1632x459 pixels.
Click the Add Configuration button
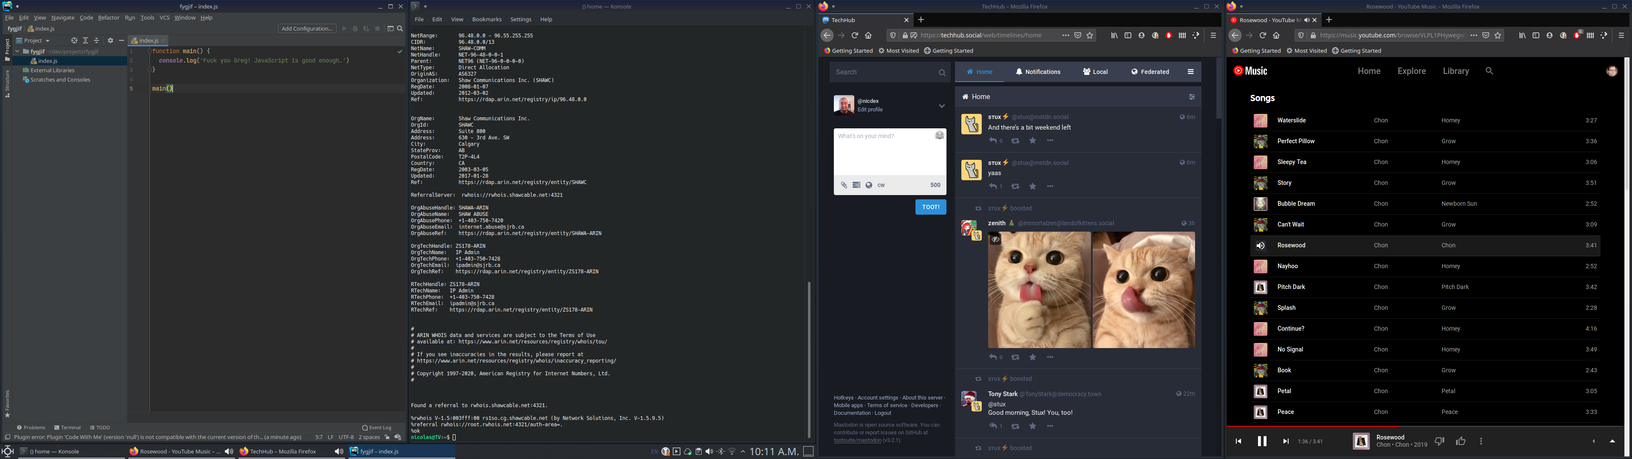[x=307, y=29]
